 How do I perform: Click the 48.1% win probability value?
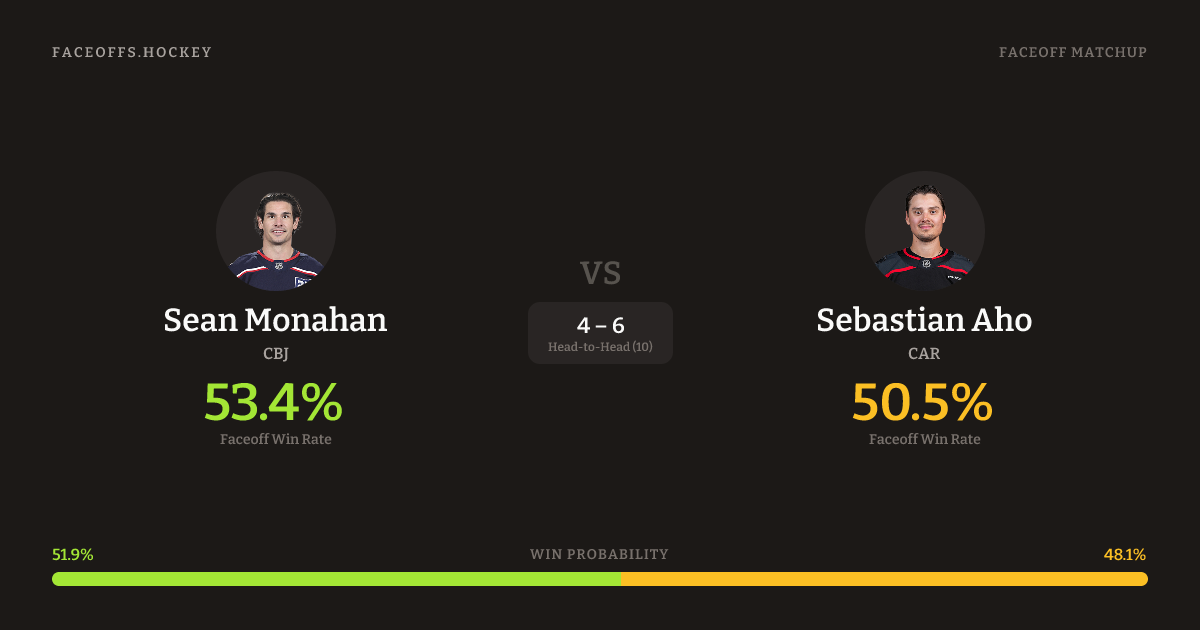[1125, 555]
